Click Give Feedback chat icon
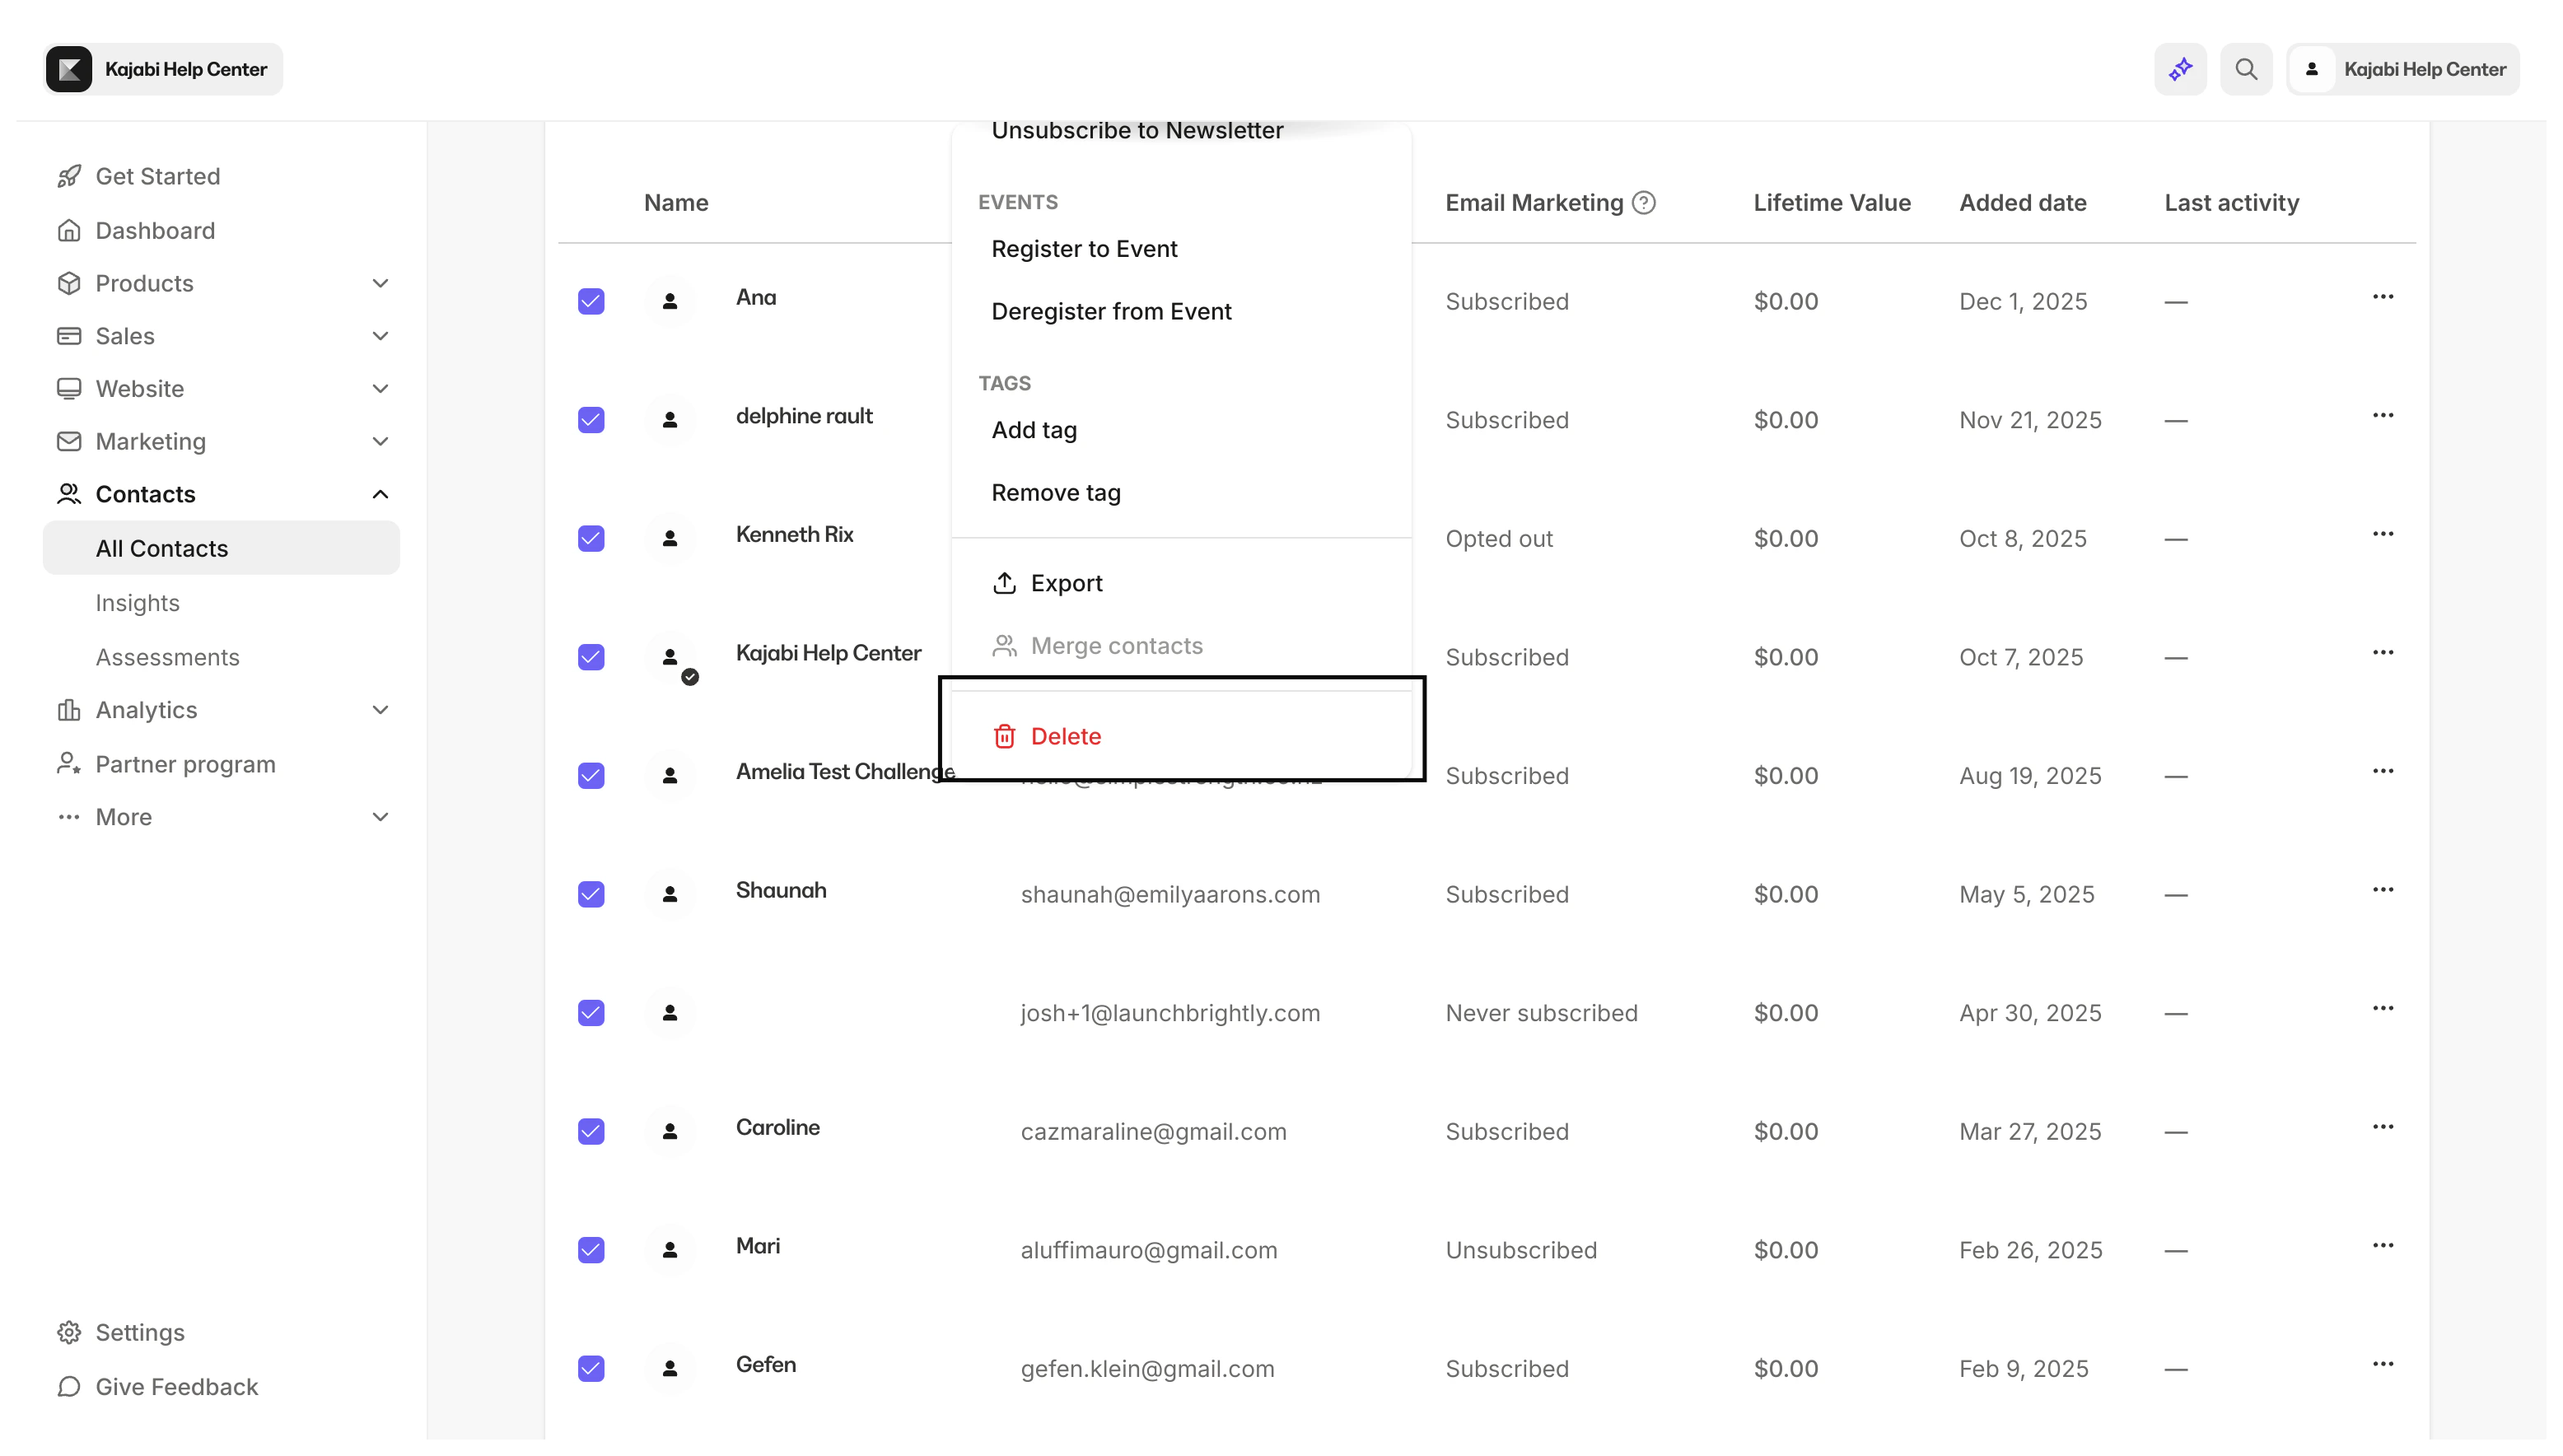The height and width of the screenshot is (1456, 2563). (69, 1386)
